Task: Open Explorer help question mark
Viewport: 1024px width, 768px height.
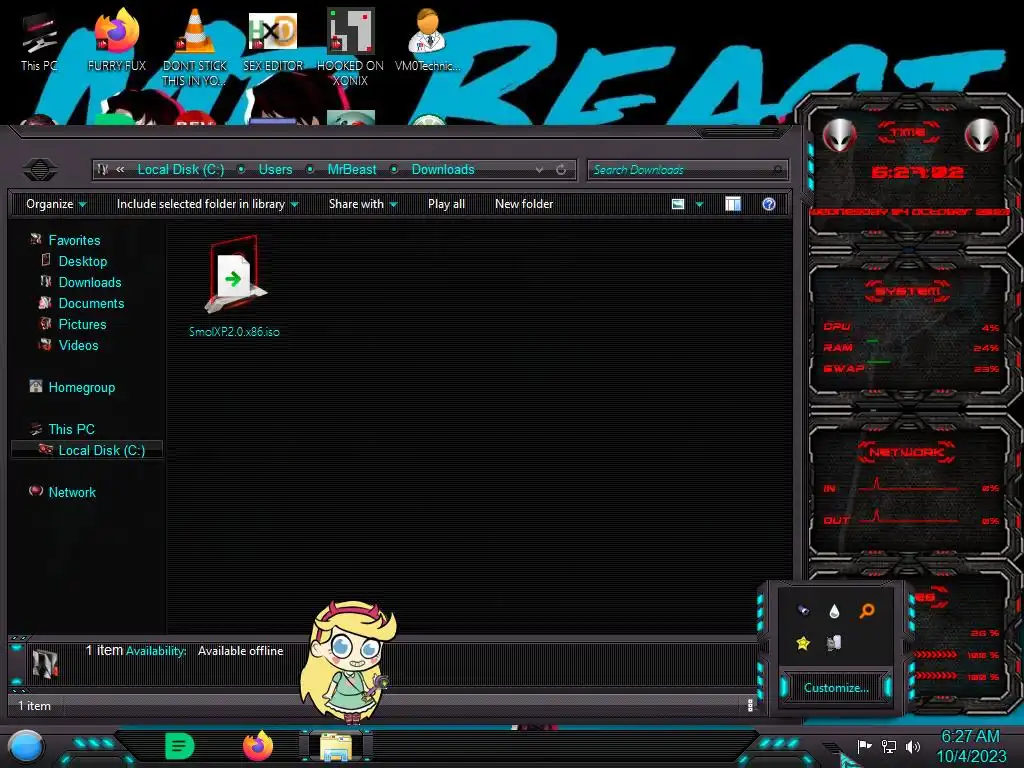Action: coord(769,204)
